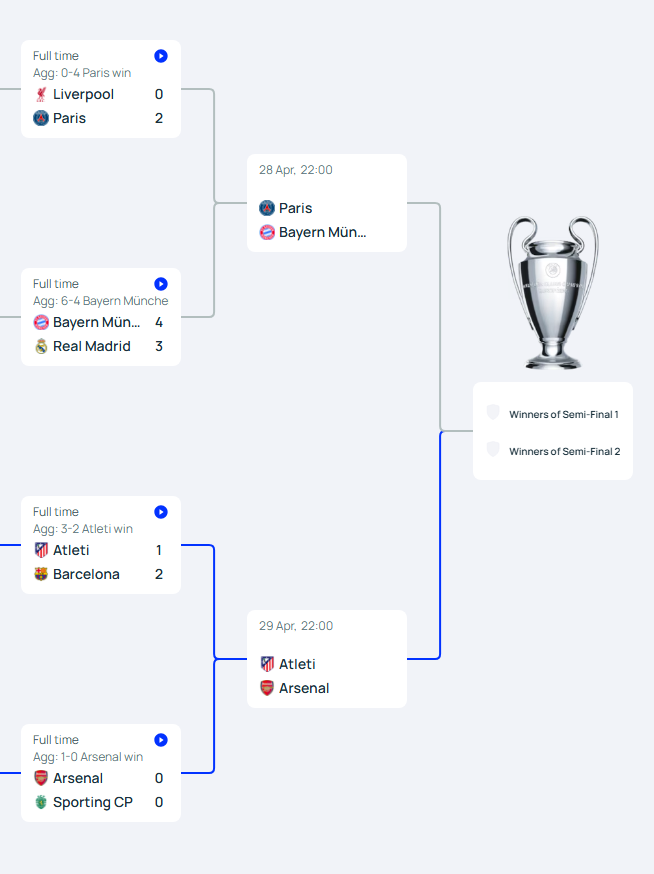Open the 28 Apr, 22:00 semi-final card
This screenshot has width=654, height=874.
pos(327,203)
